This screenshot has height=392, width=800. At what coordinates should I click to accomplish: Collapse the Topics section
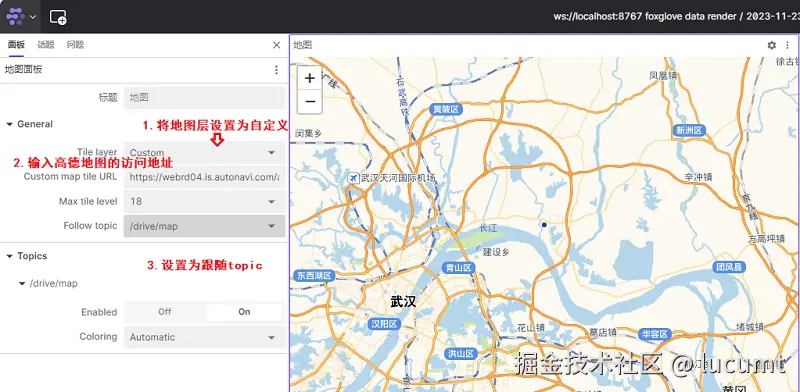[x=10, y=256]
